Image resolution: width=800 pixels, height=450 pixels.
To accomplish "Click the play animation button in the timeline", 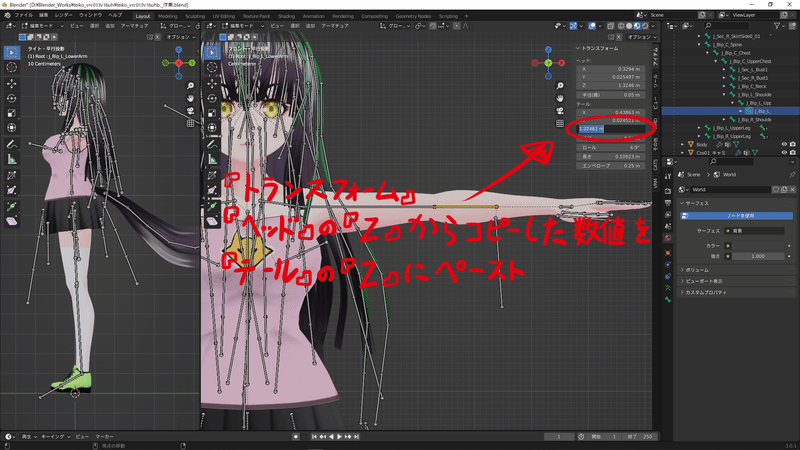I will [x=339, y=437].
